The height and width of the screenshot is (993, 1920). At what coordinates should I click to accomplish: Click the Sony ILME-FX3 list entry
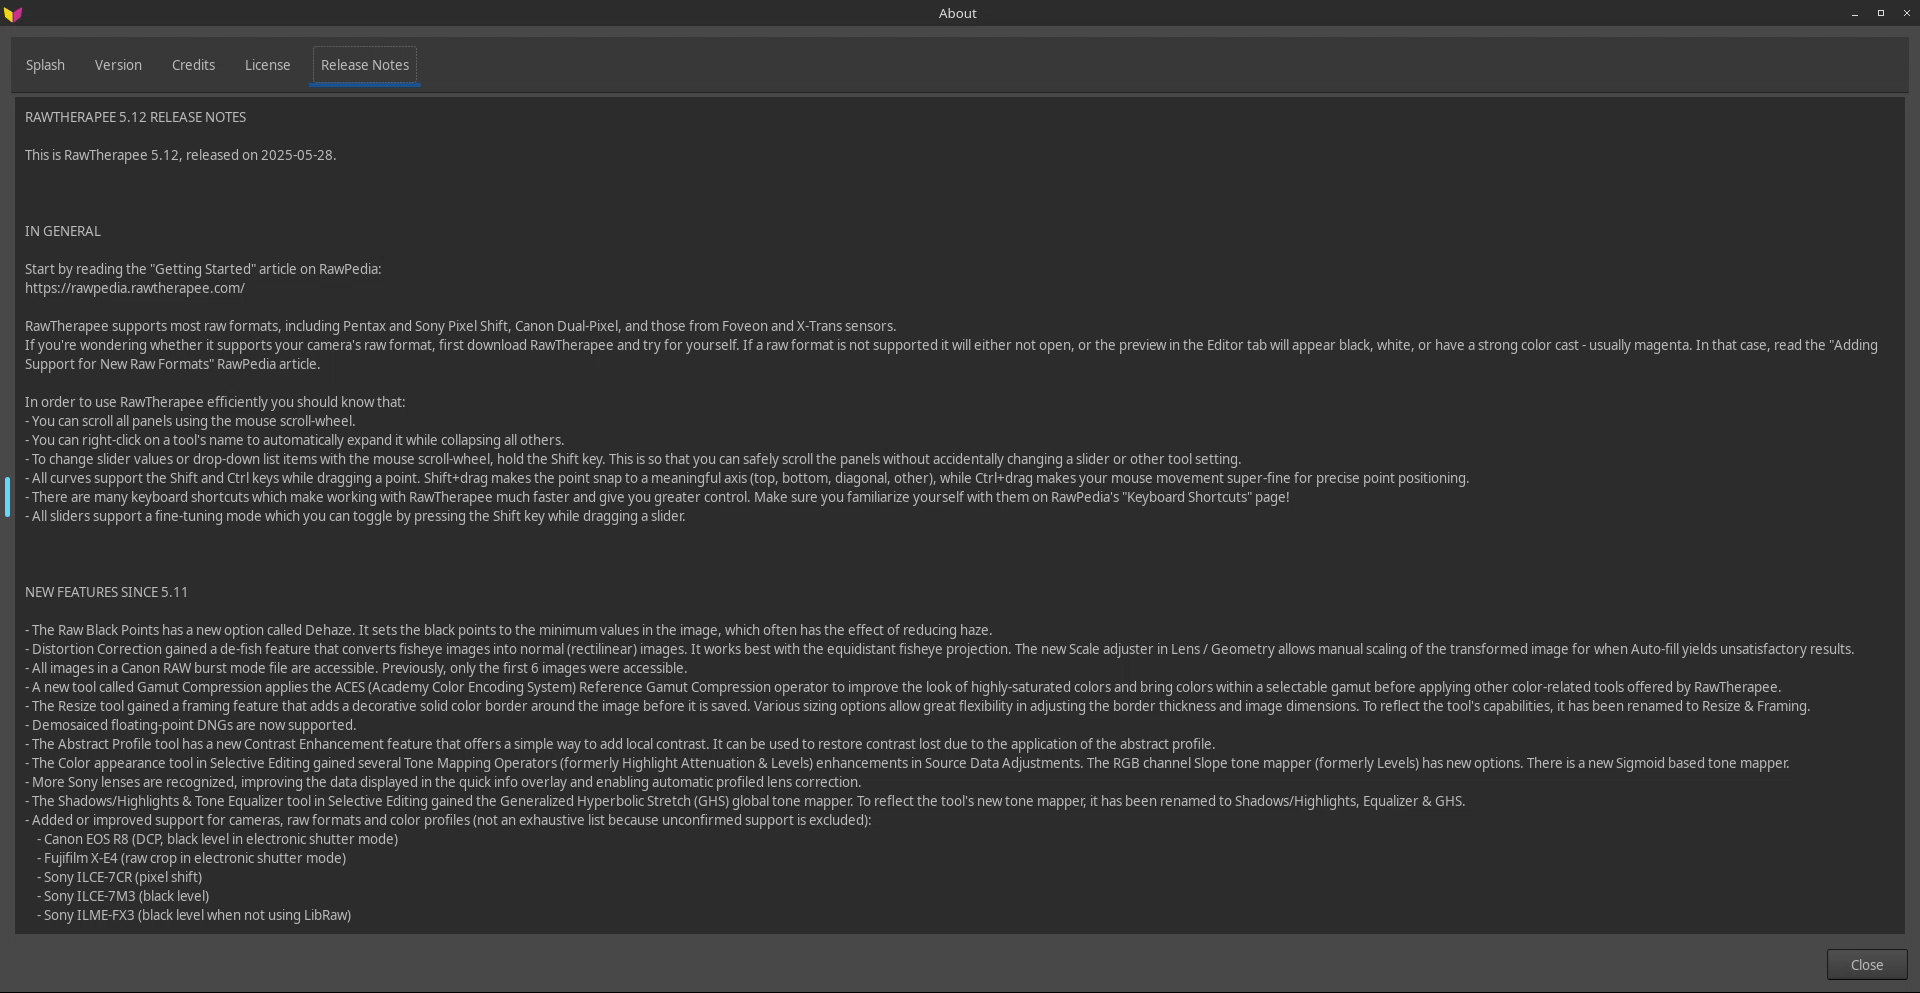point(194,915)
